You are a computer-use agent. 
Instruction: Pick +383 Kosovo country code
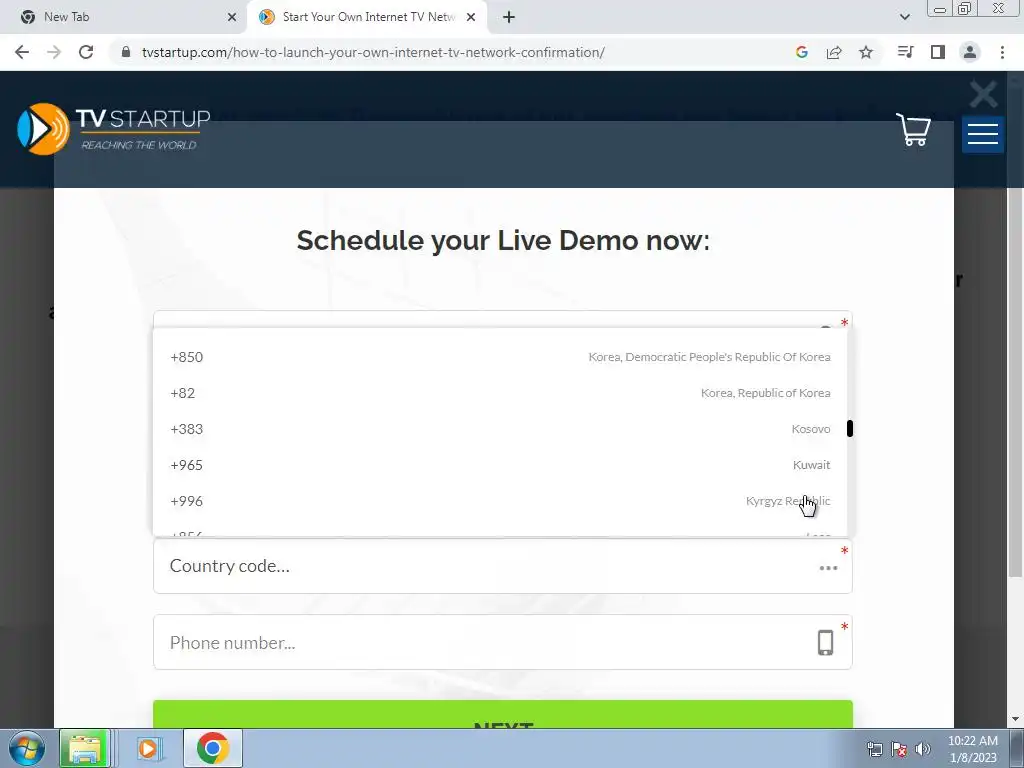coord(500,429)
